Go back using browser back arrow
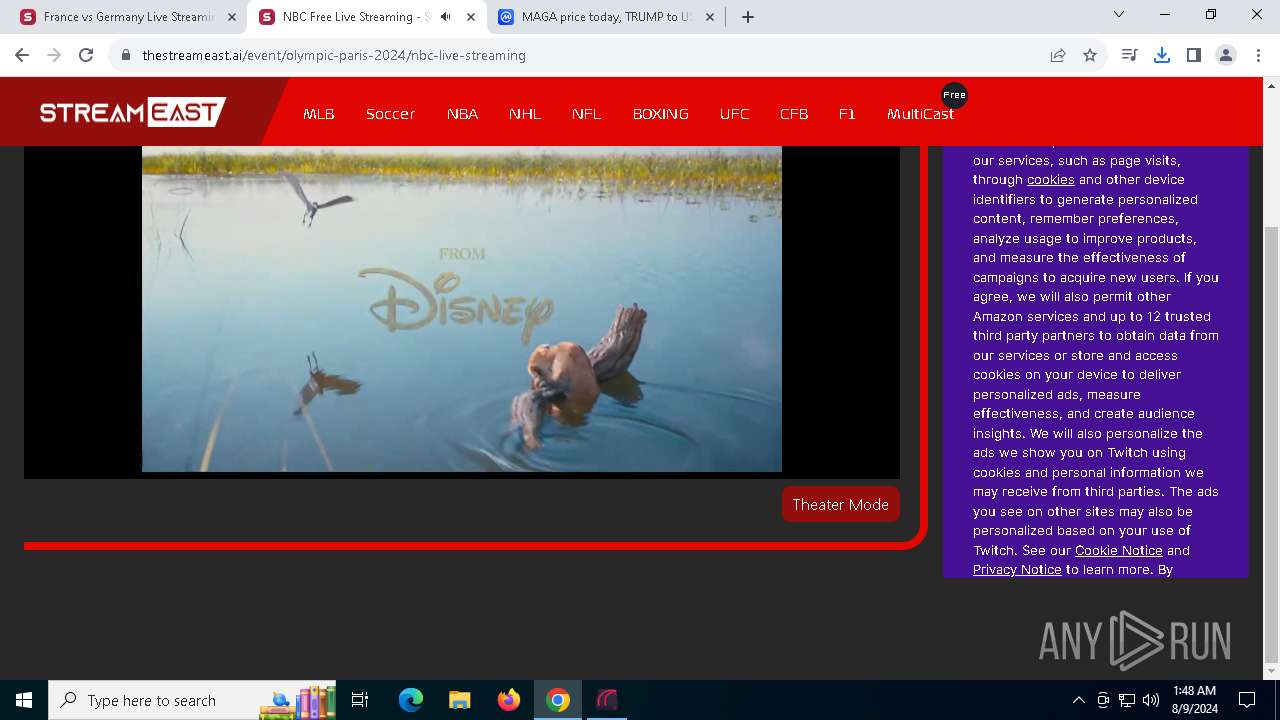 [22, 56]
